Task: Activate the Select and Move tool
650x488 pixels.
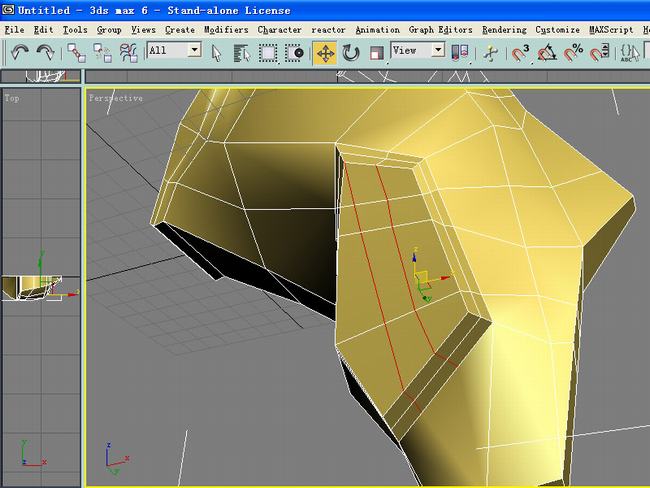Action: 325,53
